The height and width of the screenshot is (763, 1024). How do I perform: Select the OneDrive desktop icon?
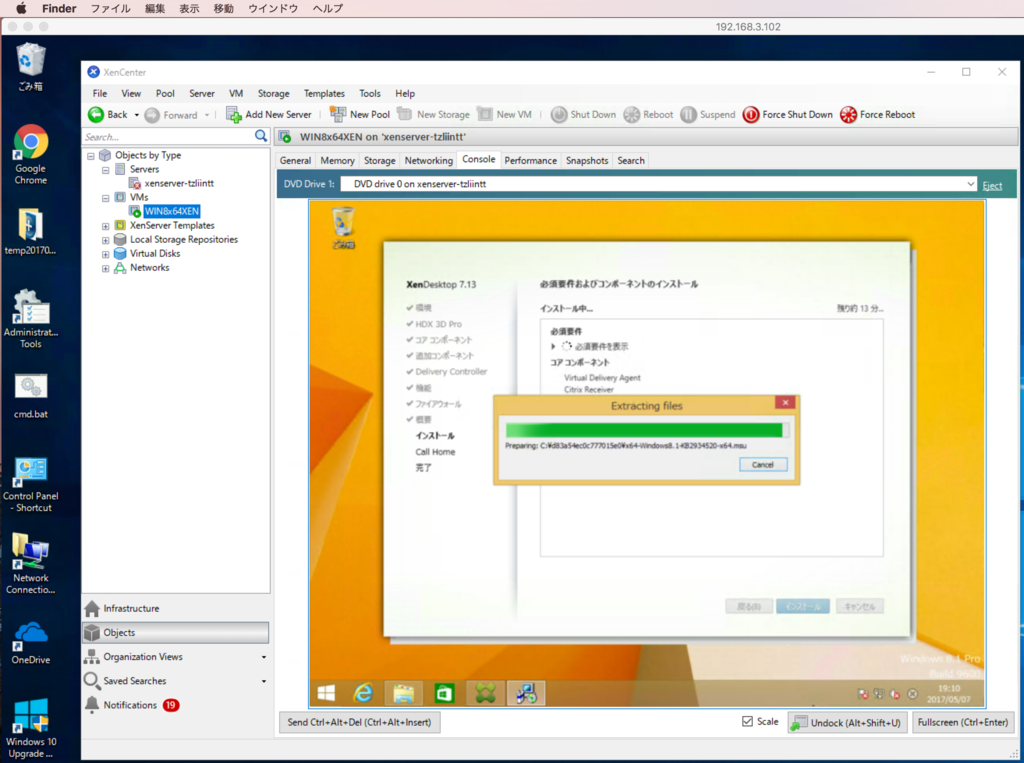pos(31,643)
